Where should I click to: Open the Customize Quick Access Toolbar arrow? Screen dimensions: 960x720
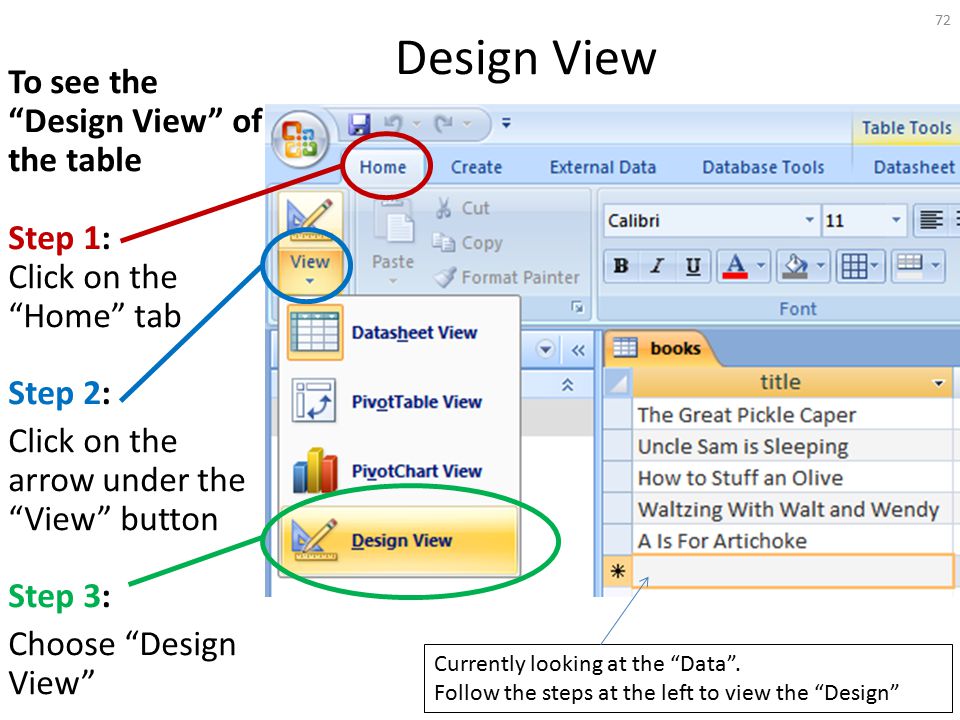point(506,123)
